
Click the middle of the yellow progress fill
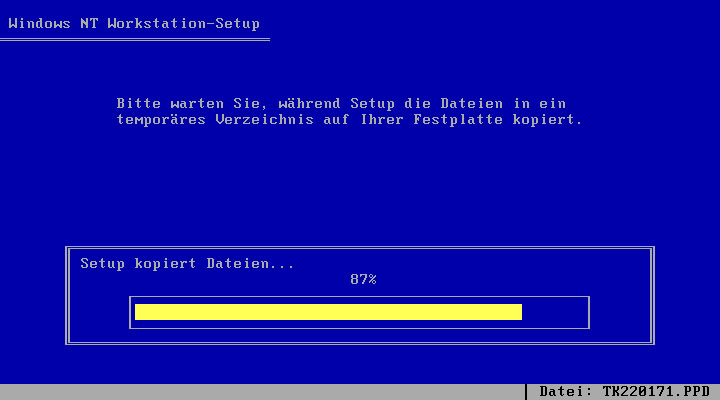pos(328,312)
